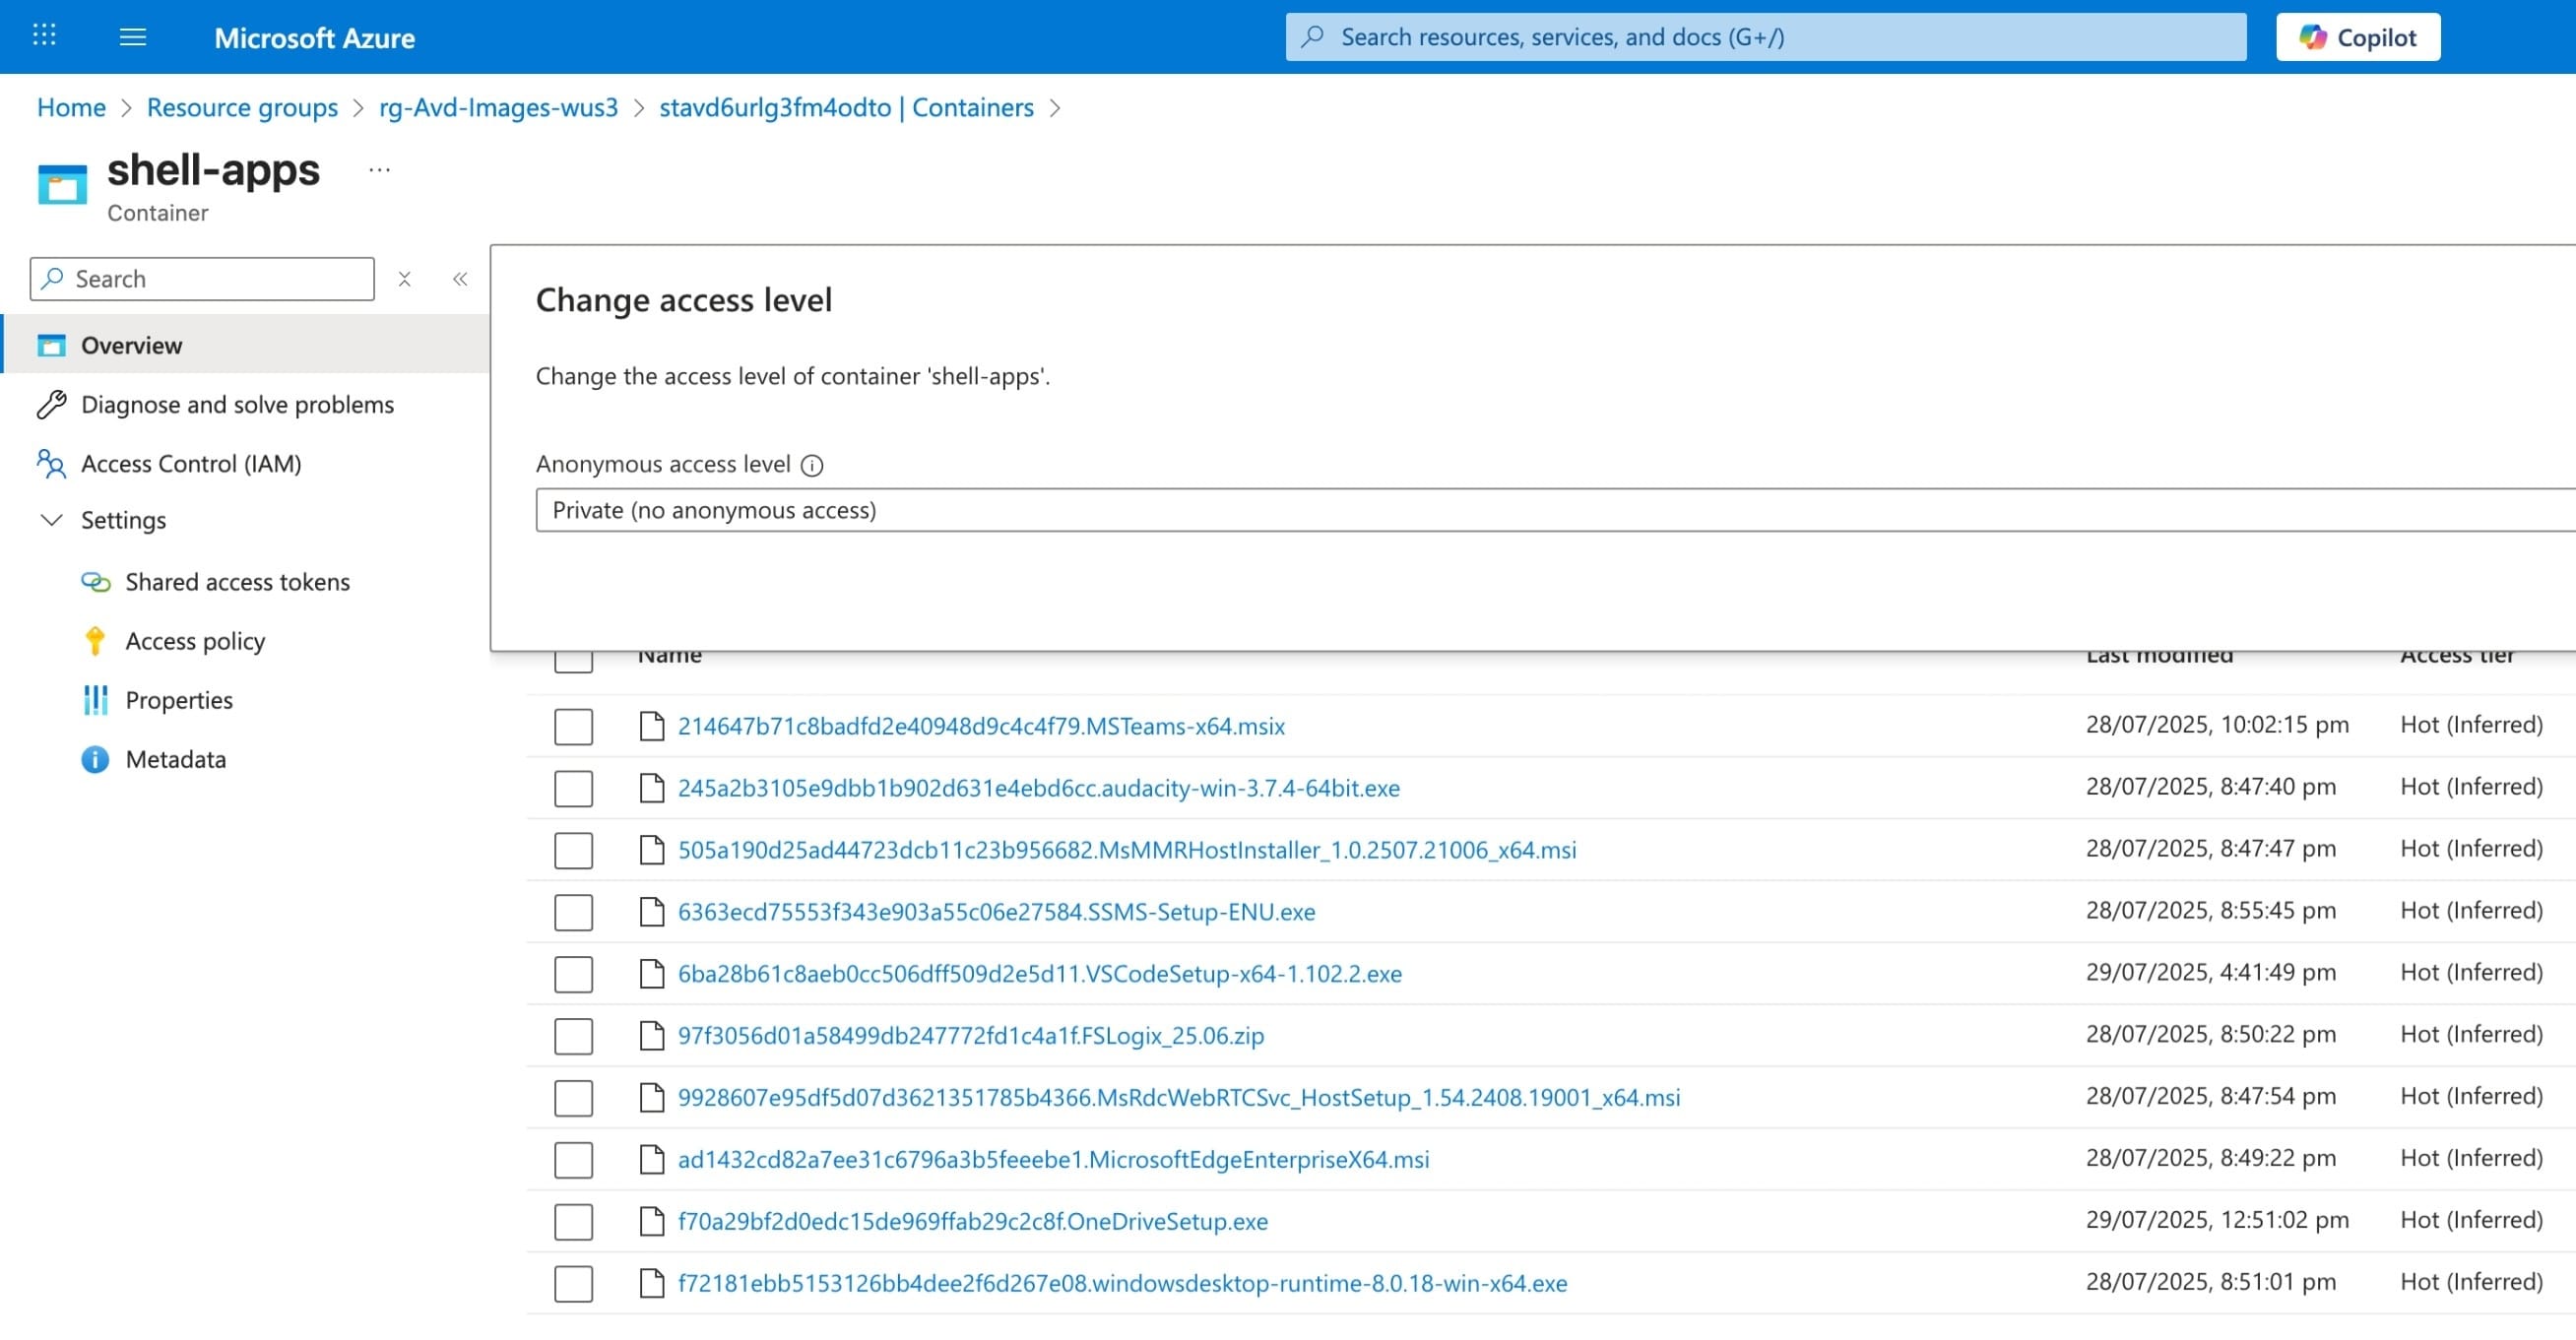
Task: Check the MsMMRHostInstaller row checkbox
Action: 573,851
